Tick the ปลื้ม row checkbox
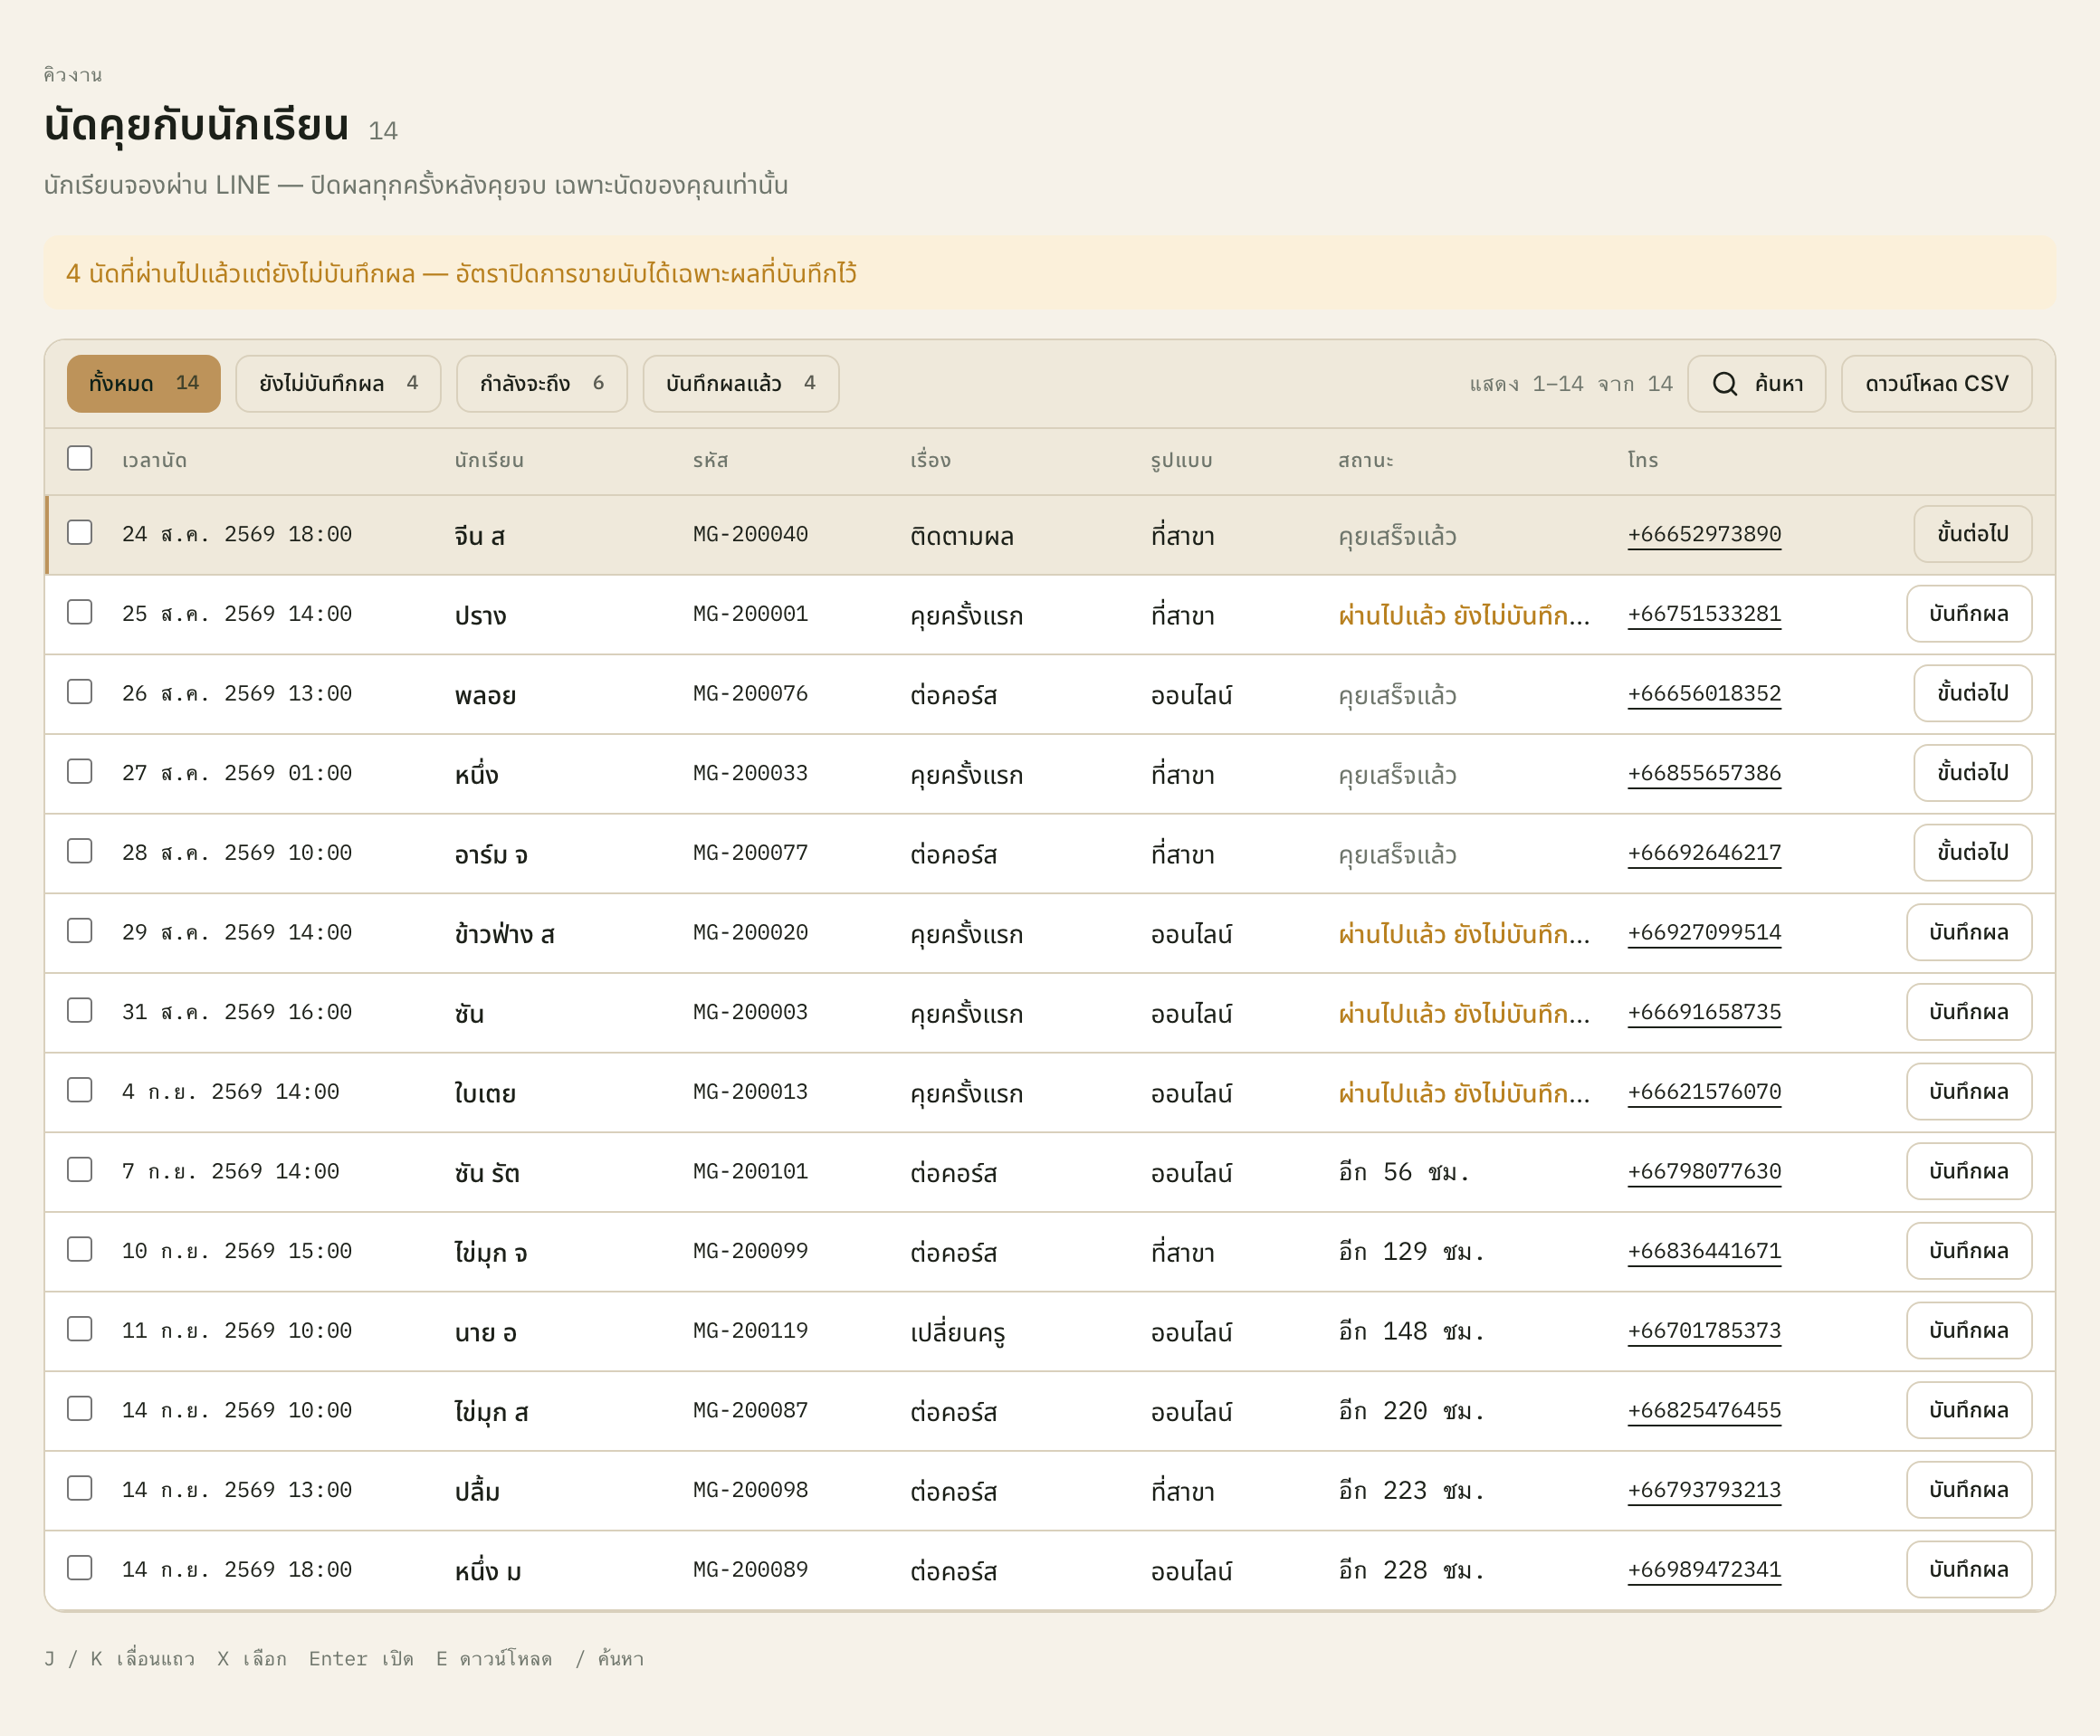Image resolution: width=2100 pixels, height=1736 pixels. click(80, 1488)
